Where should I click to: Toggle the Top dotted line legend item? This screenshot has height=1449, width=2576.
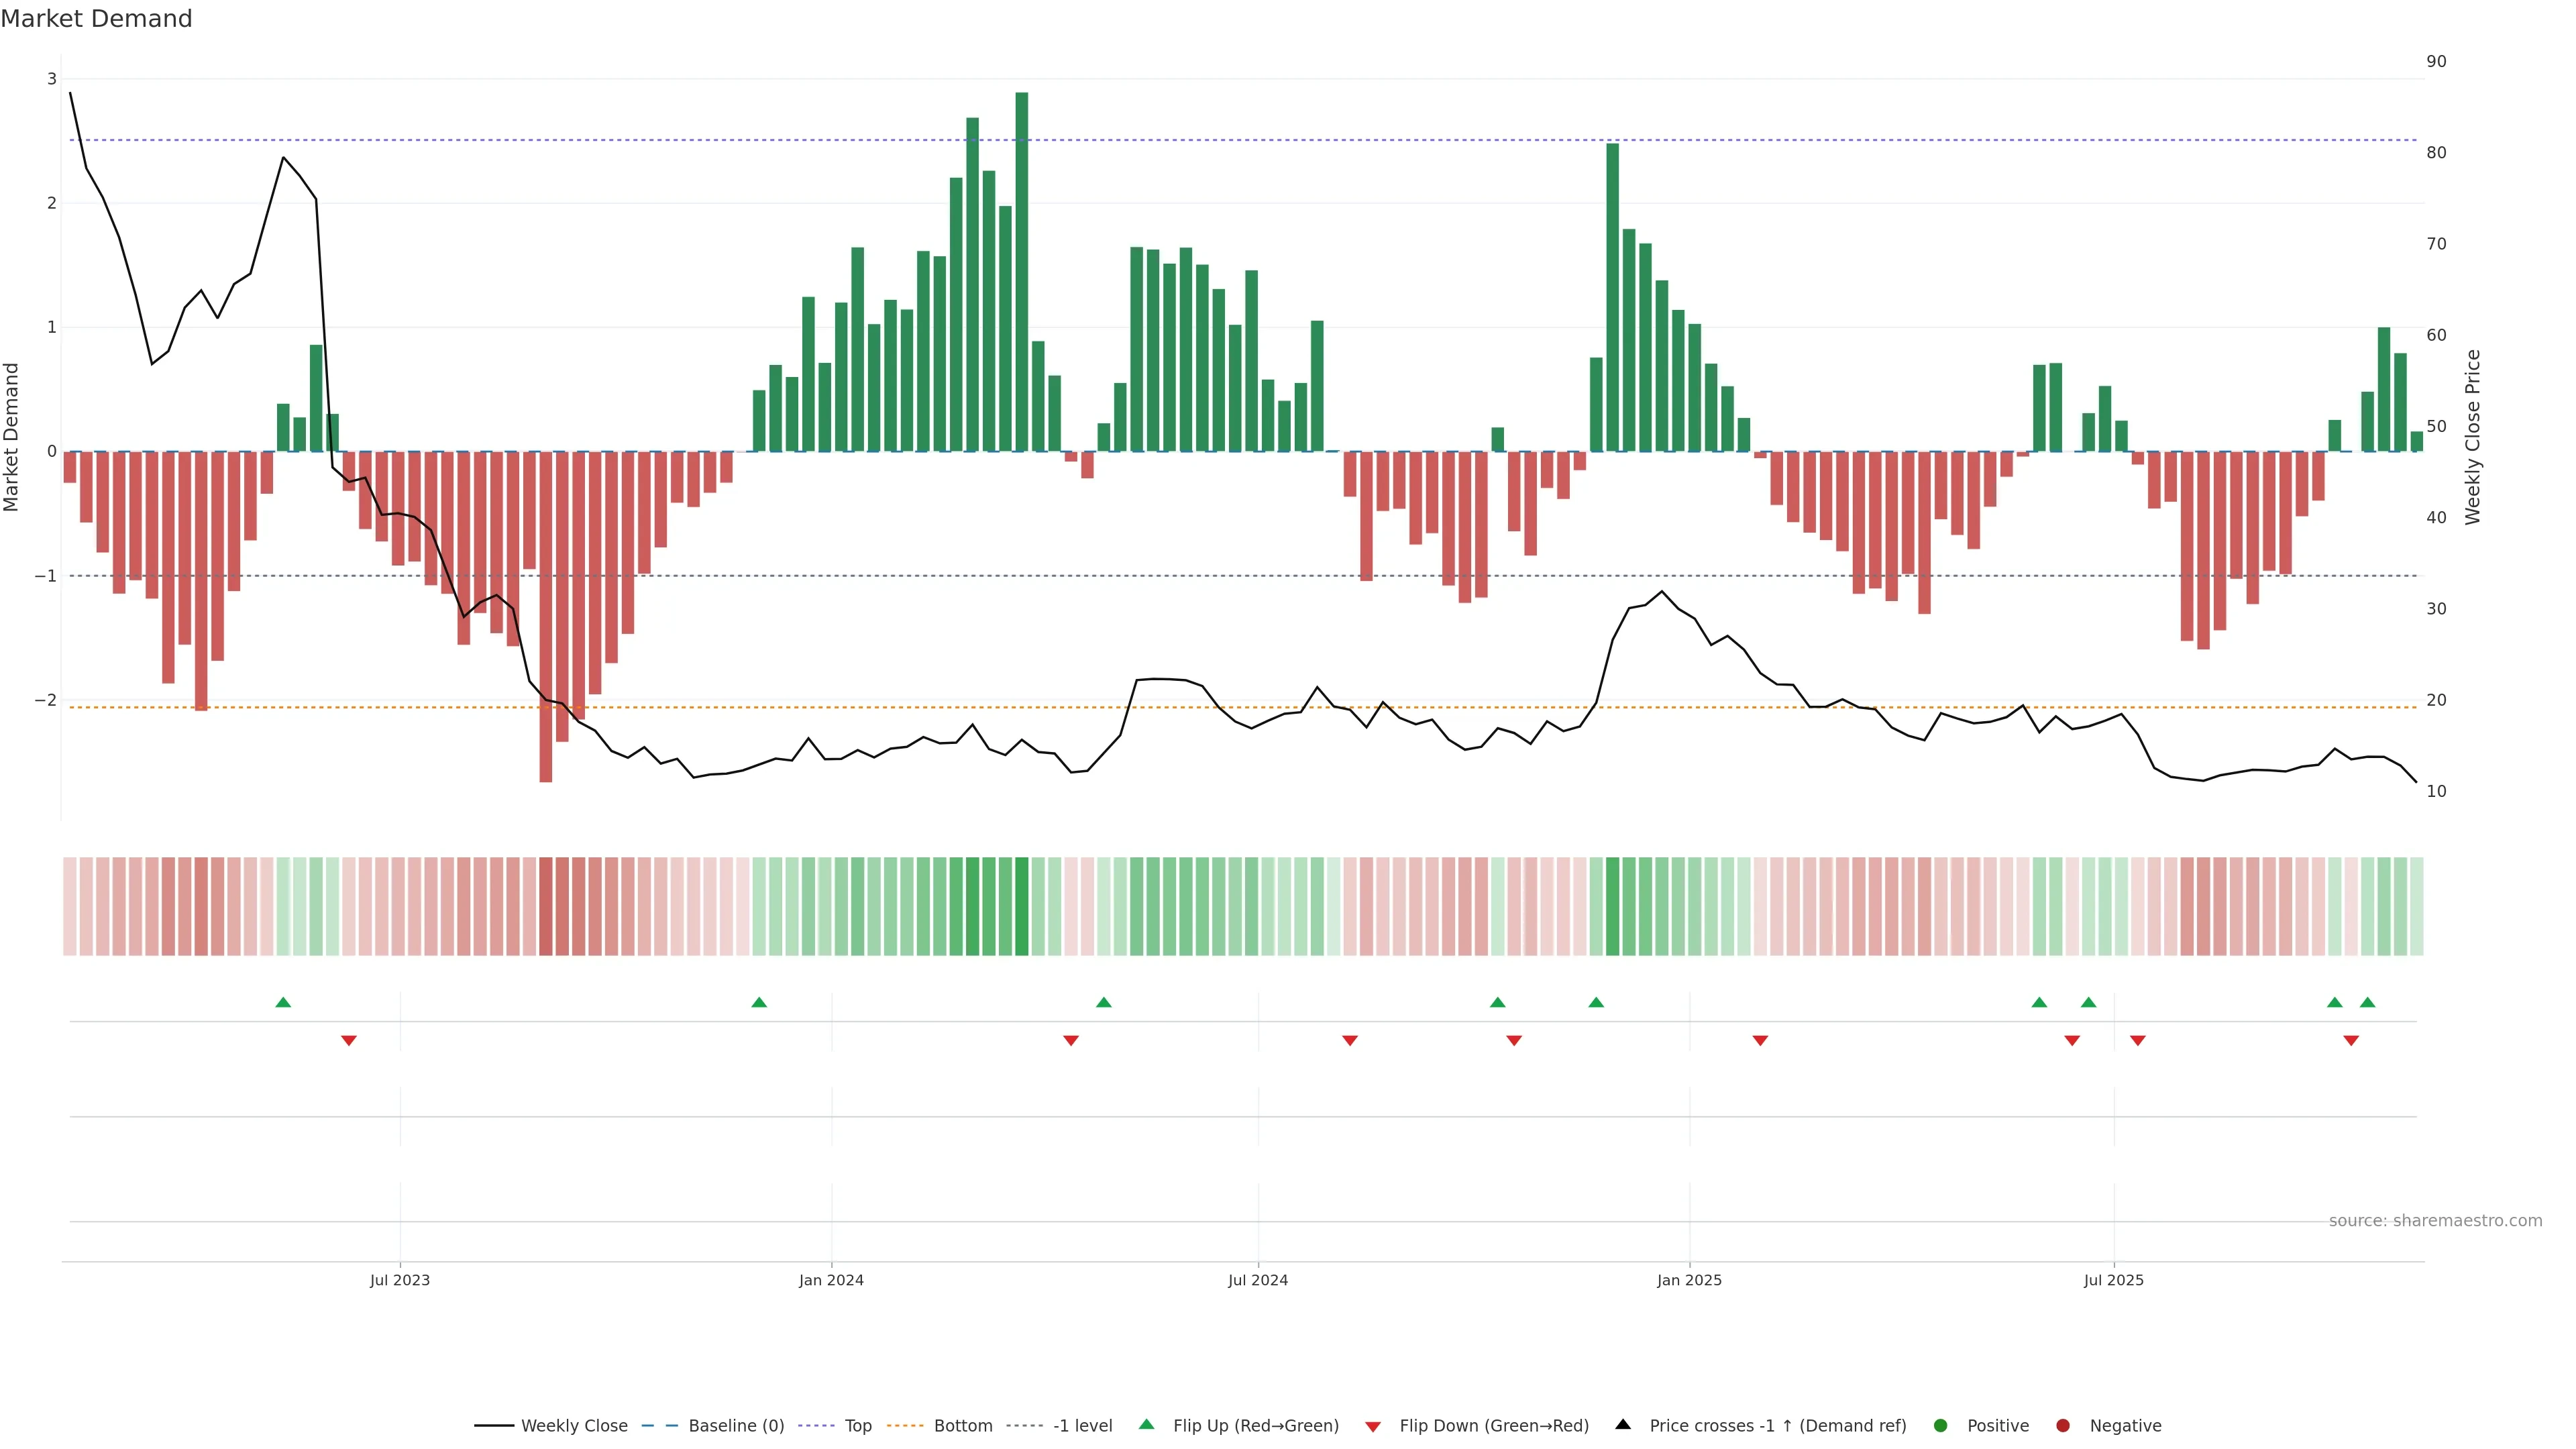(x=857, y=1426)
